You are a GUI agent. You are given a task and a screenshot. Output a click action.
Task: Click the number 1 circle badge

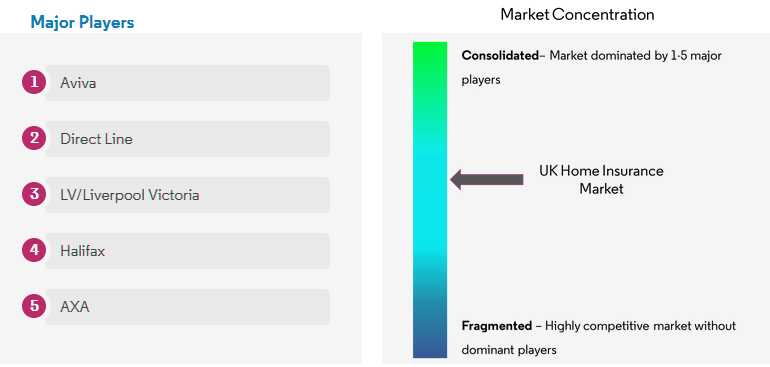[x=34, y=82]
